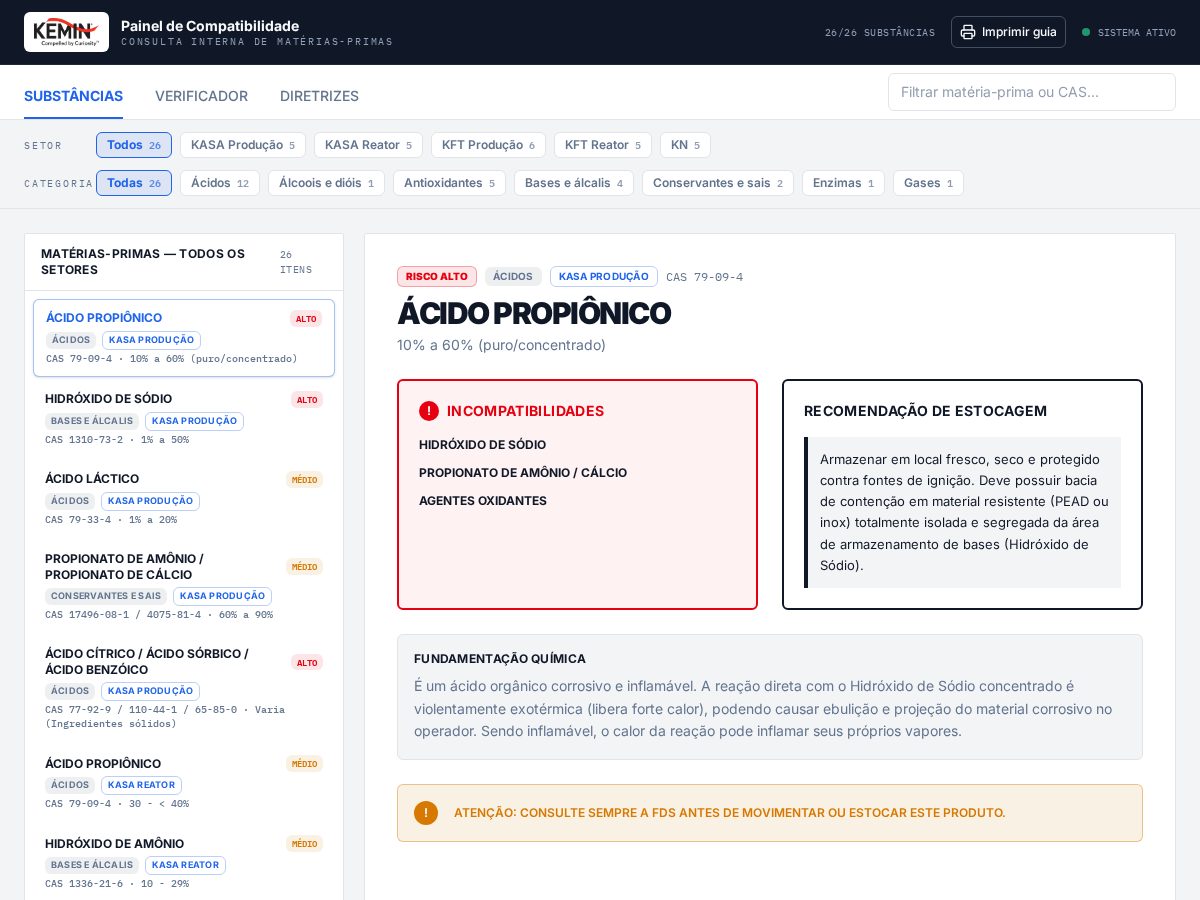
Task: Filter by KFT Reator sector chip
Action: coord(603,145)
